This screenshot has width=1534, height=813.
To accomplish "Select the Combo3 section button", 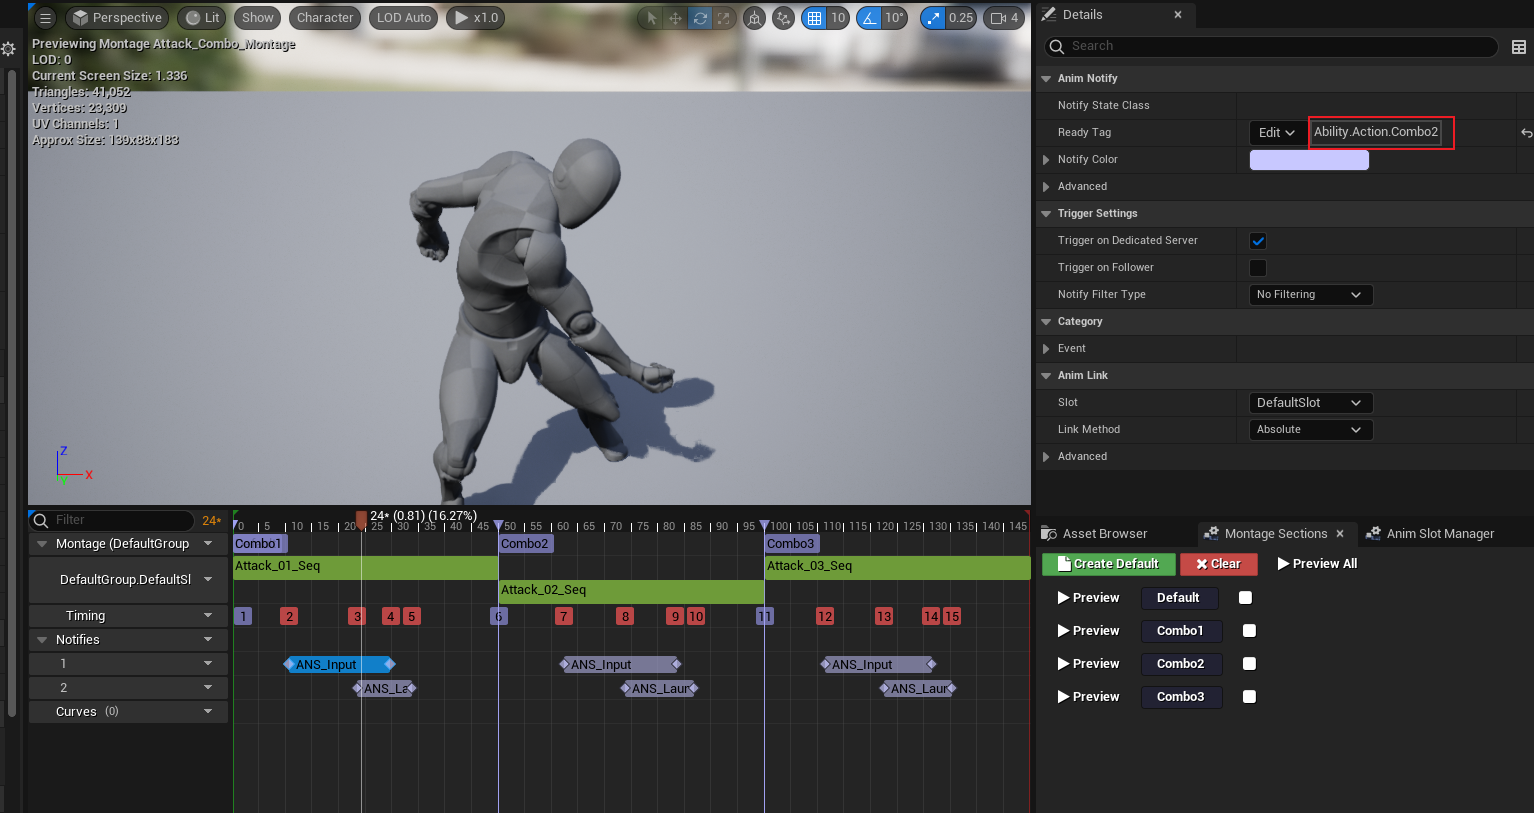I will click(x=1181, y=697).
